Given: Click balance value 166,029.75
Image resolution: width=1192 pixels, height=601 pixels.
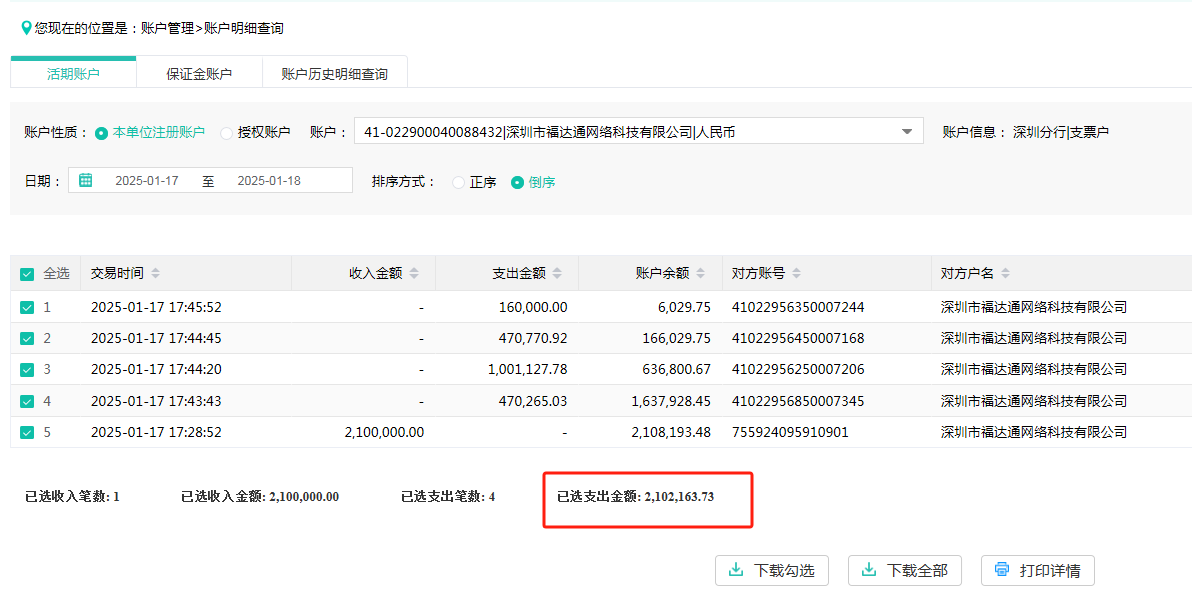Looking at the screenshot, I should 677,338.
